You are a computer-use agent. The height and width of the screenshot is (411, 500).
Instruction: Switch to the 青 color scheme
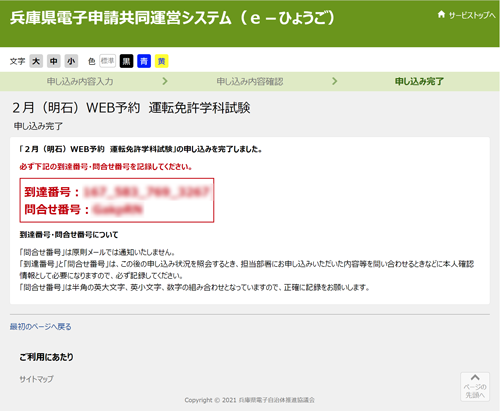pyautogui.click(x=144, y=61)
